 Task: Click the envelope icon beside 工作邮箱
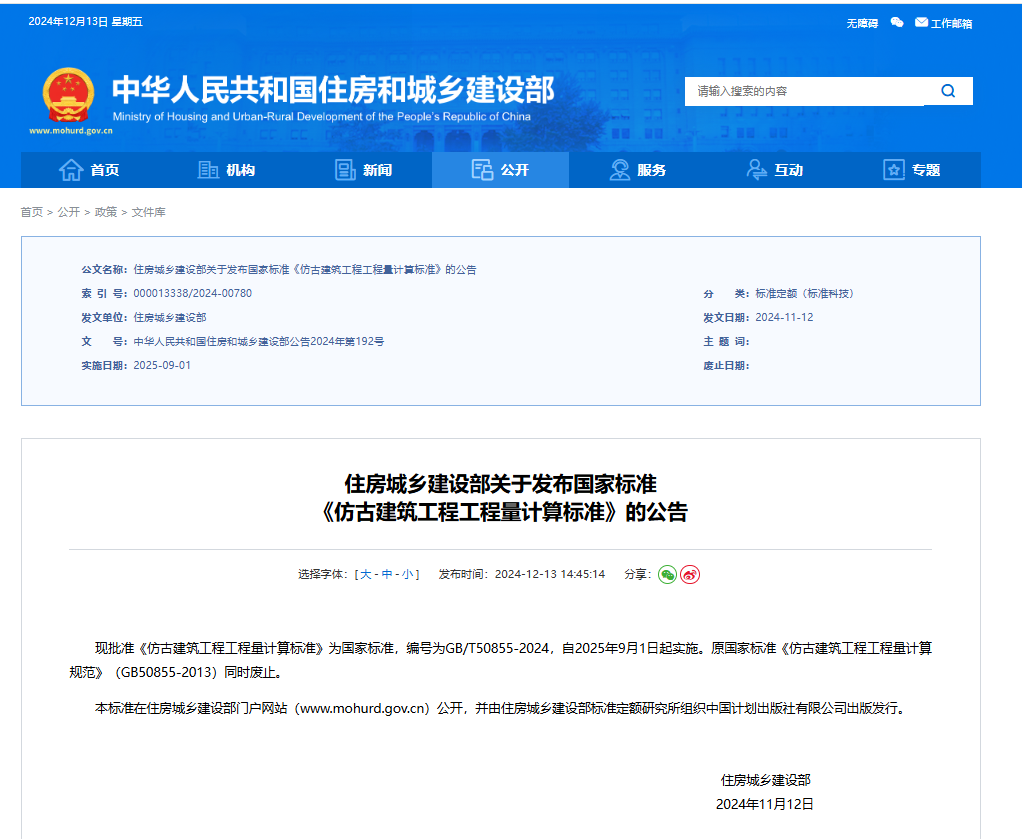point(921,22)
